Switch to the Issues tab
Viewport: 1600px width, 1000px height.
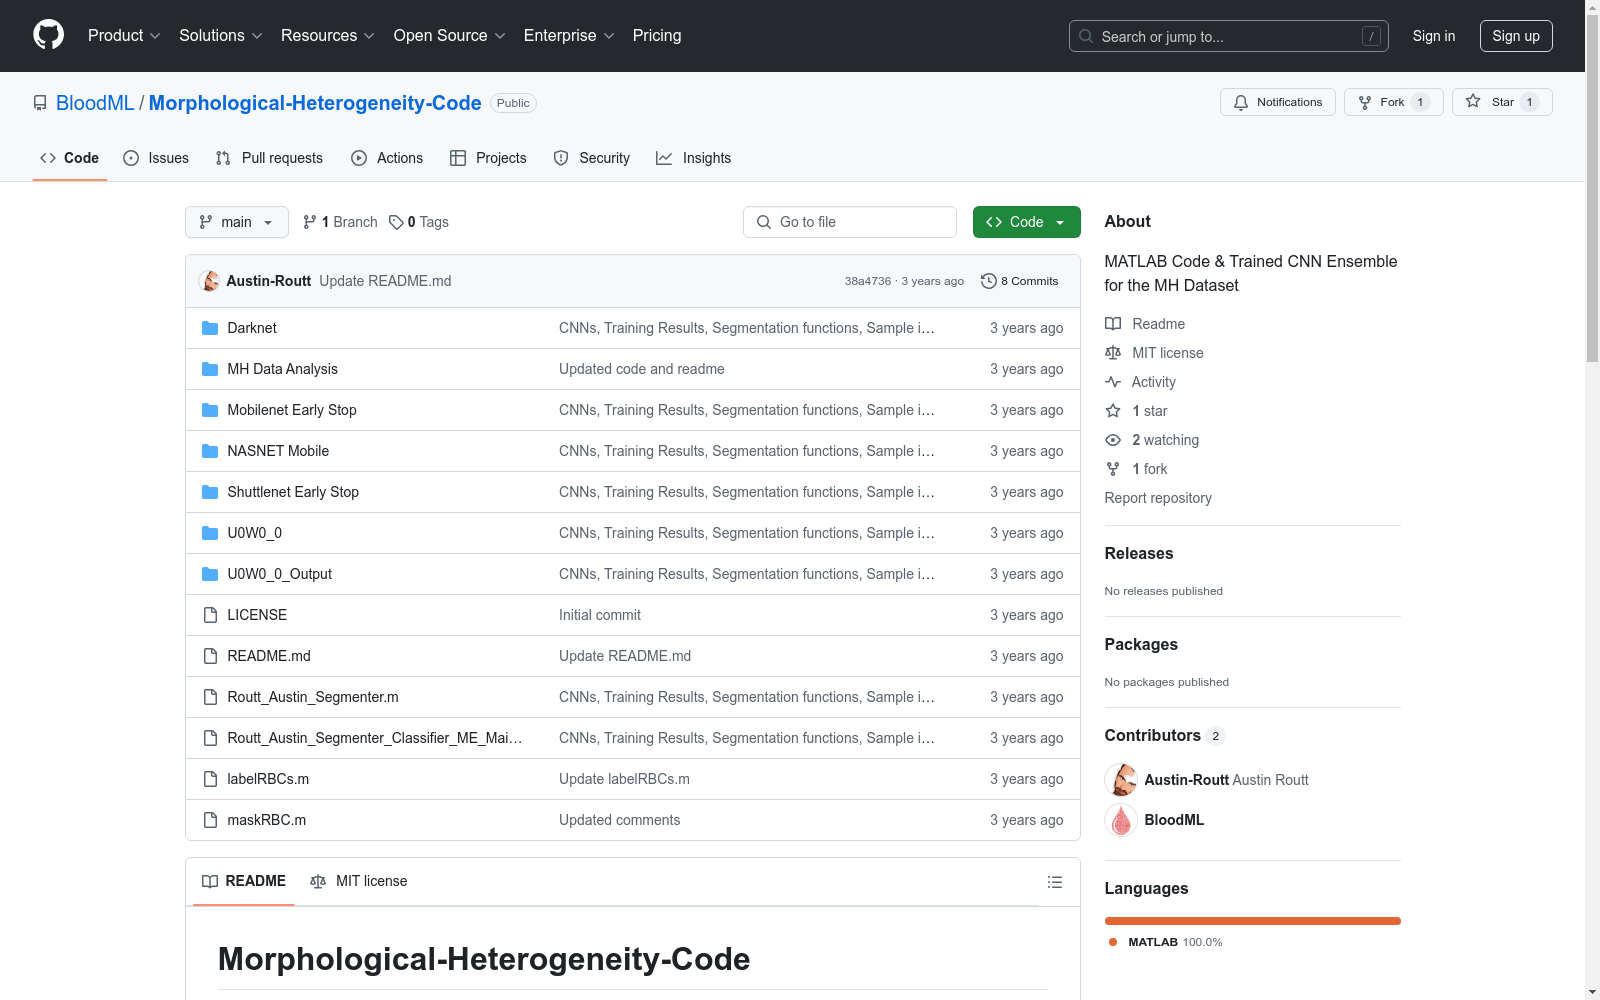[x=156, y=158]
